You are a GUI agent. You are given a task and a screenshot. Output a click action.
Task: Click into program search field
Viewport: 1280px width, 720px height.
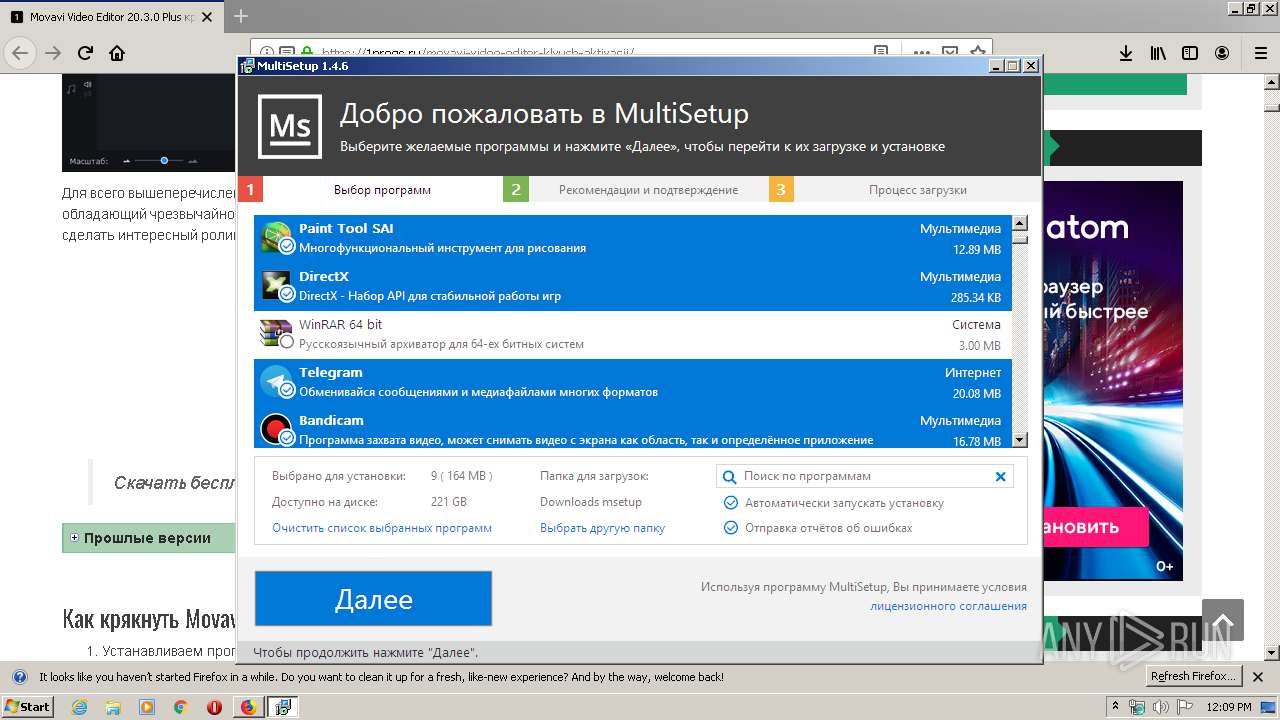click(866, 477)
